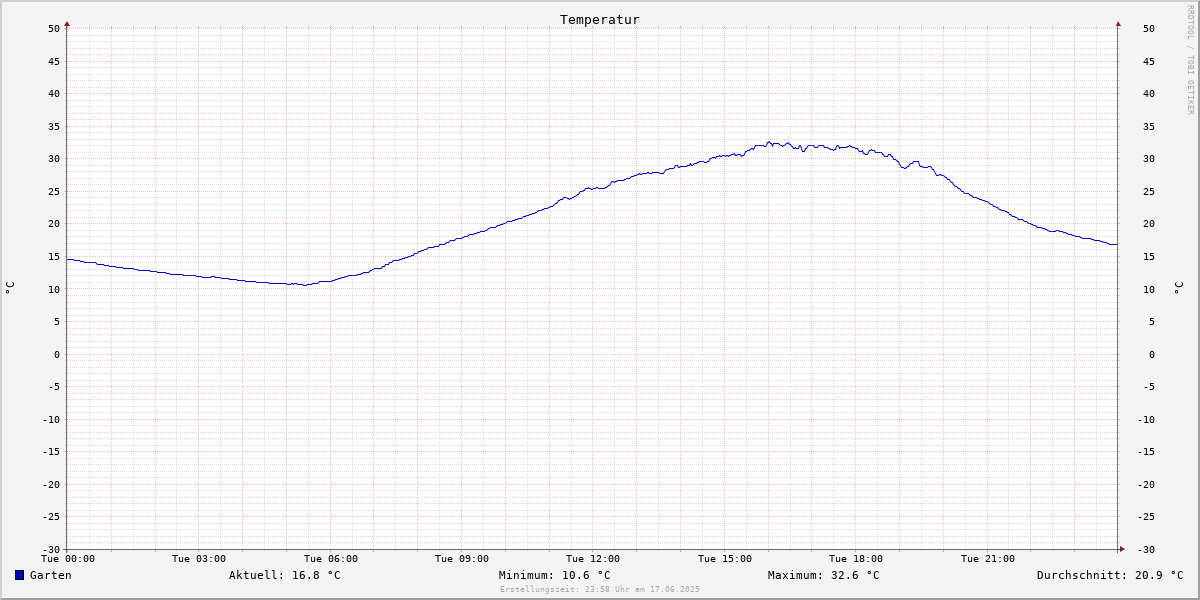Click the "Tue 12:00" time axis label
Screen dimensions: 1200x600
click(593, 559)
